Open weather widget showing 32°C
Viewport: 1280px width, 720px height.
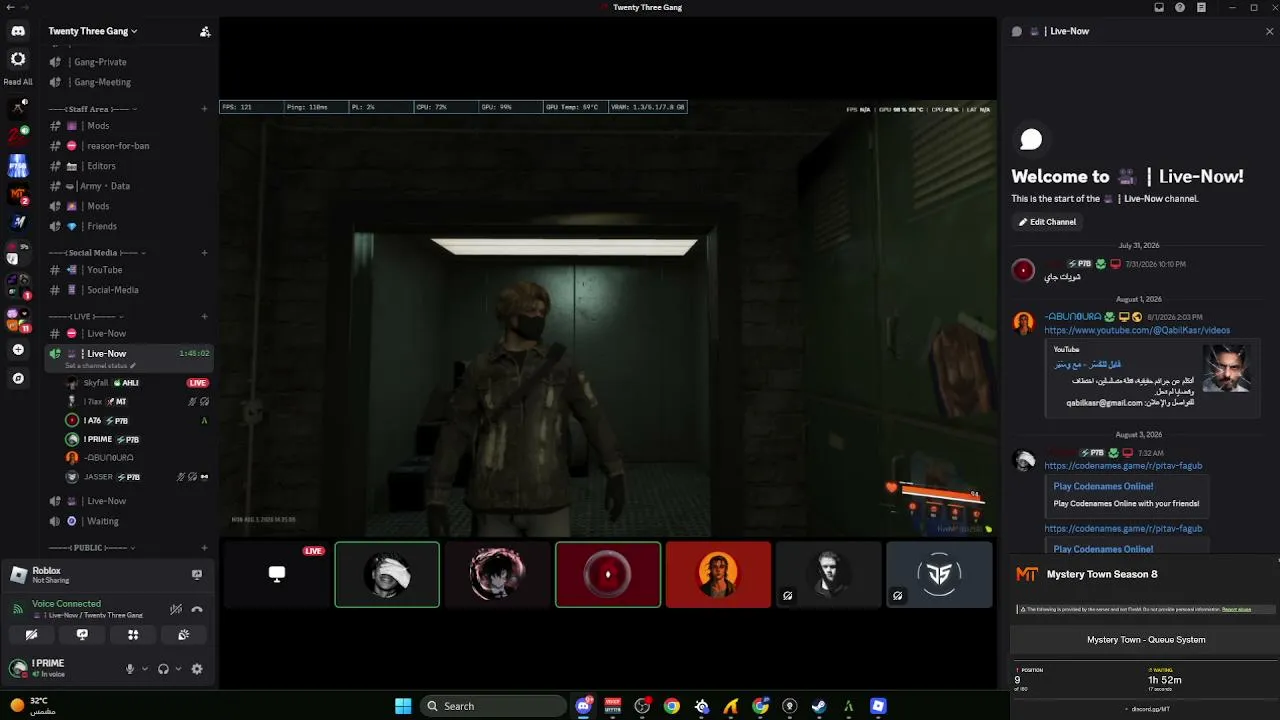tap(32, 706)
